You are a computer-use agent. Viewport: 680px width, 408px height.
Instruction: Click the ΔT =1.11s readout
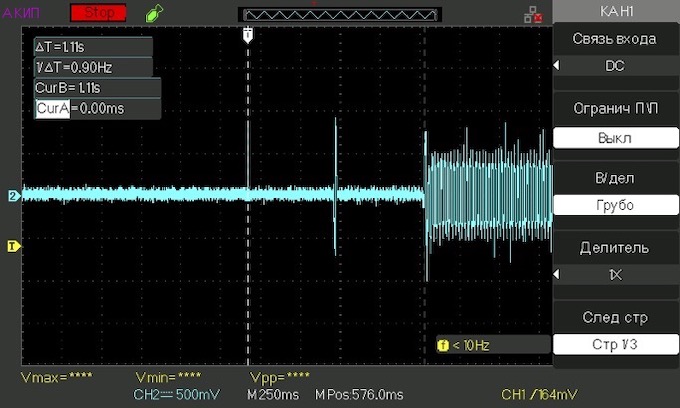[x=94, y=47]
